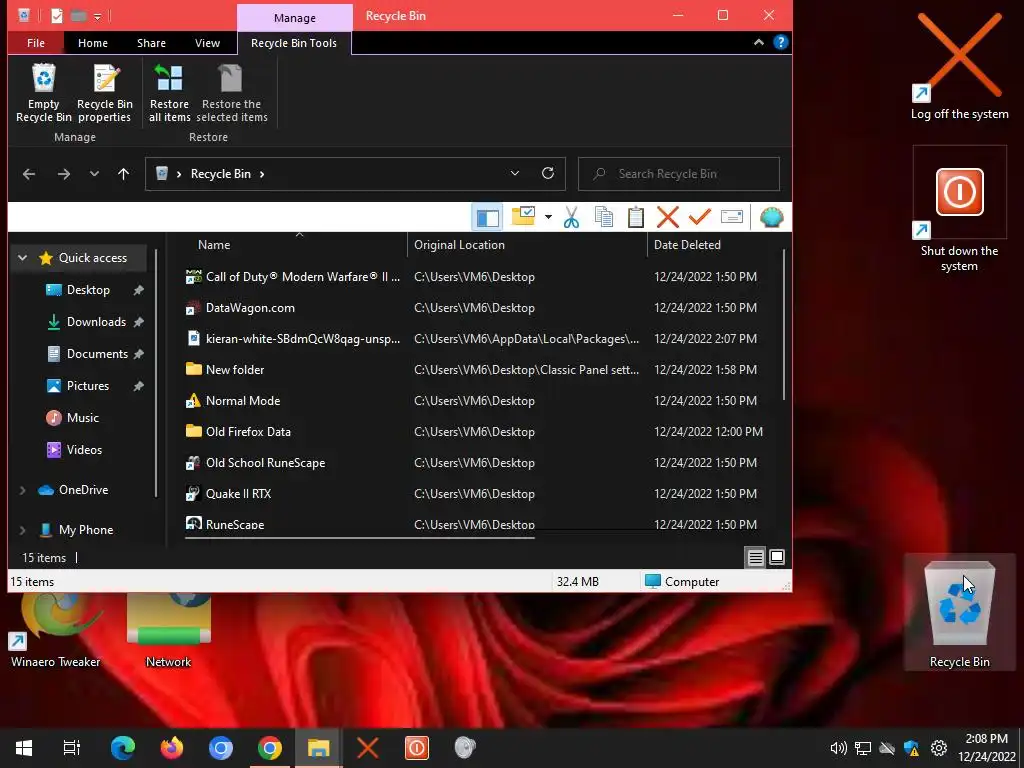Switch to the Home ribbon tab
This screenshot has width=1024, height=768.
[93, 43]
